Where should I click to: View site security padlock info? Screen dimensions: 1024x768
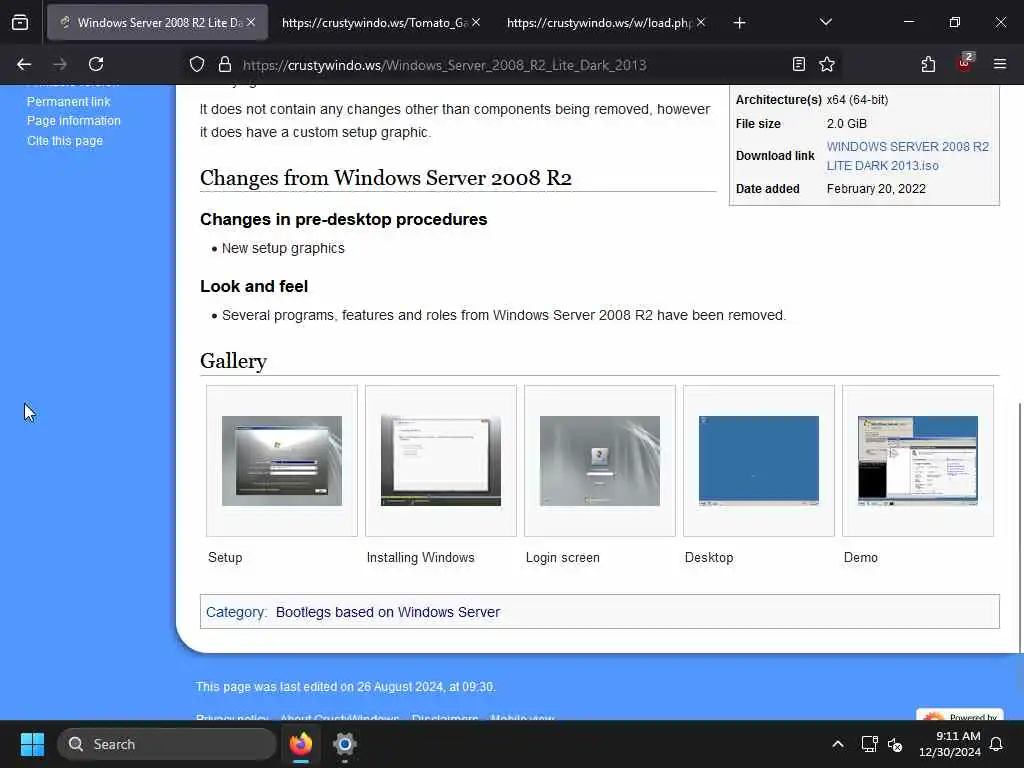click(225, 64)
